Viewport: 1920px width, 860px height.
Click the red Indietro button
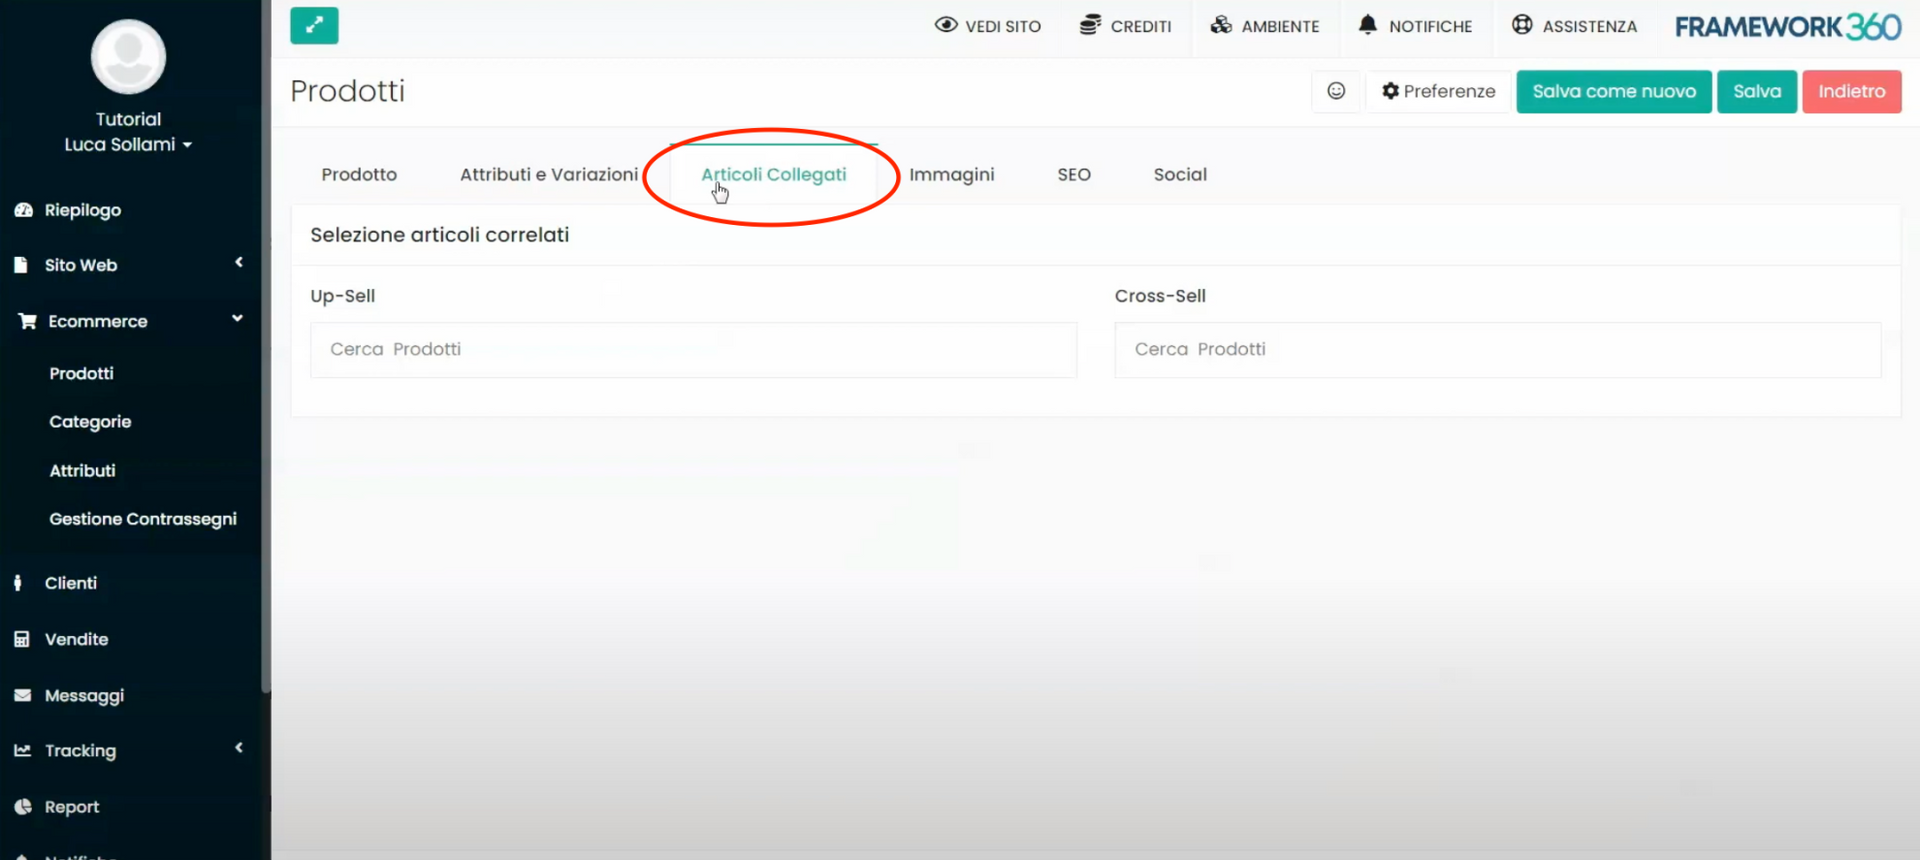point(1851,91)
